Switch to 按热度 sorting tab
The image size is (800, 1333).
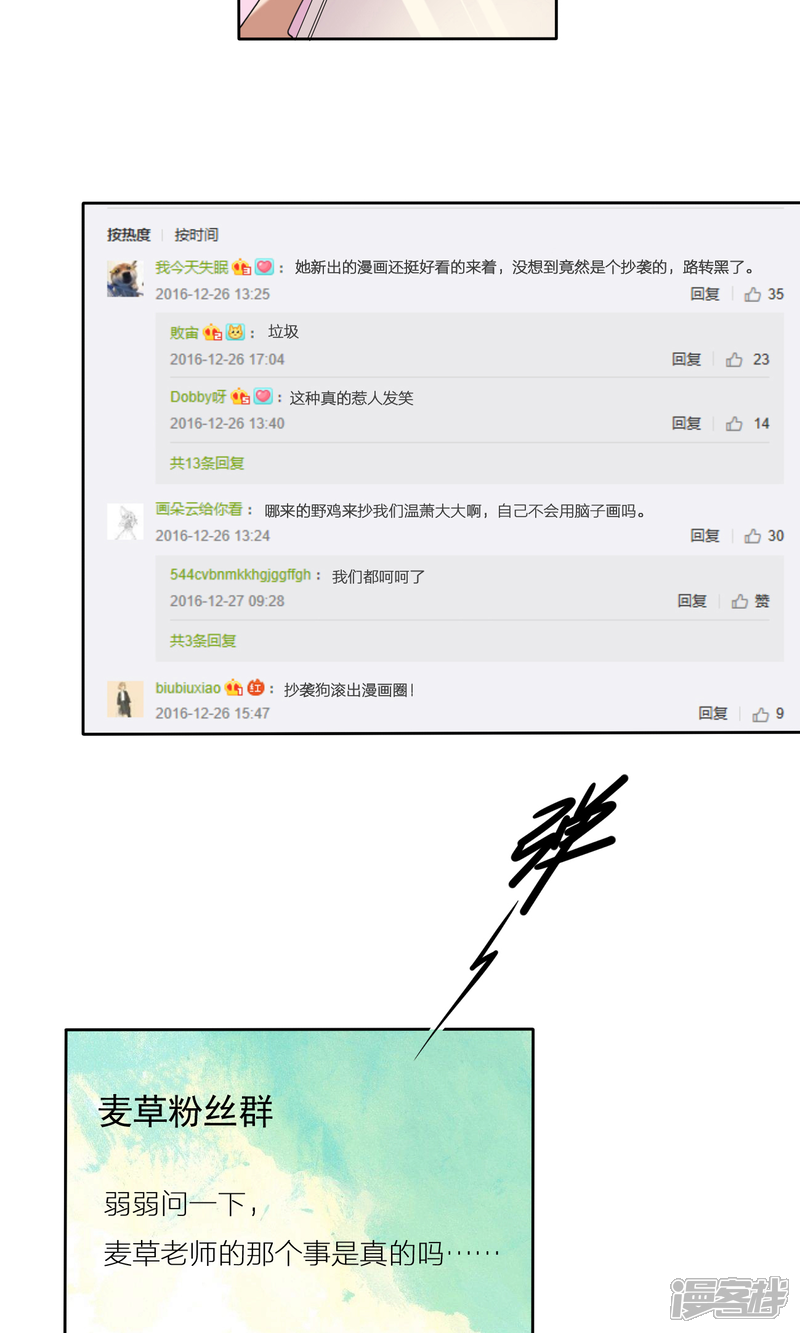(x=129, y=235)
